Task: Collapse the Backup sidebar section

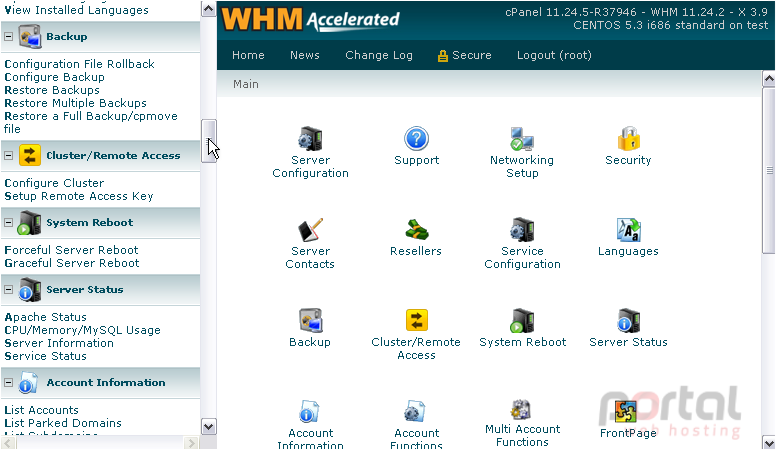Action: tap(8, 37)
